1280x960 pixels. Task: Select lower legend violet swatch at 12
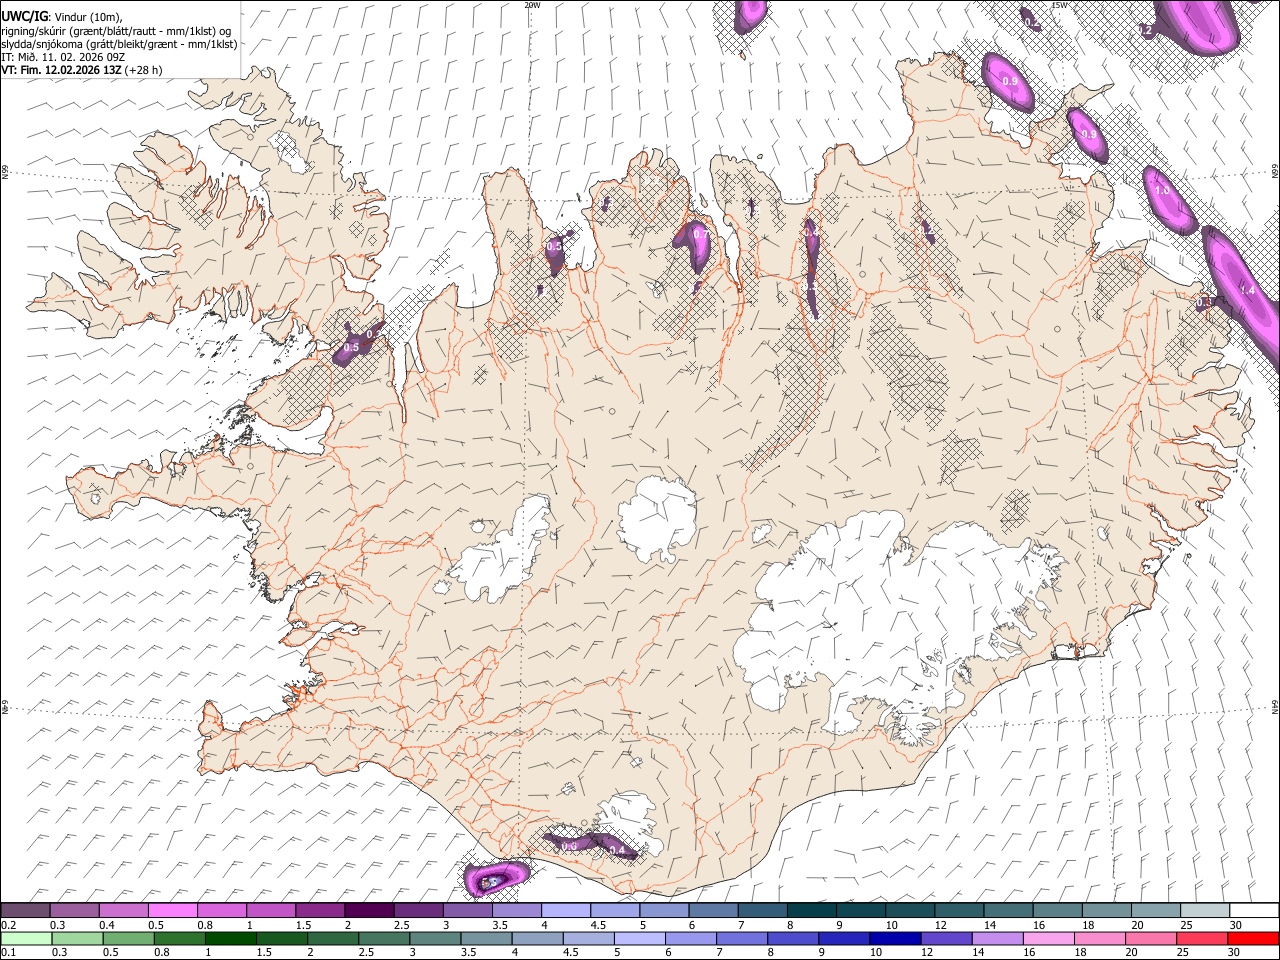point(945,938)
